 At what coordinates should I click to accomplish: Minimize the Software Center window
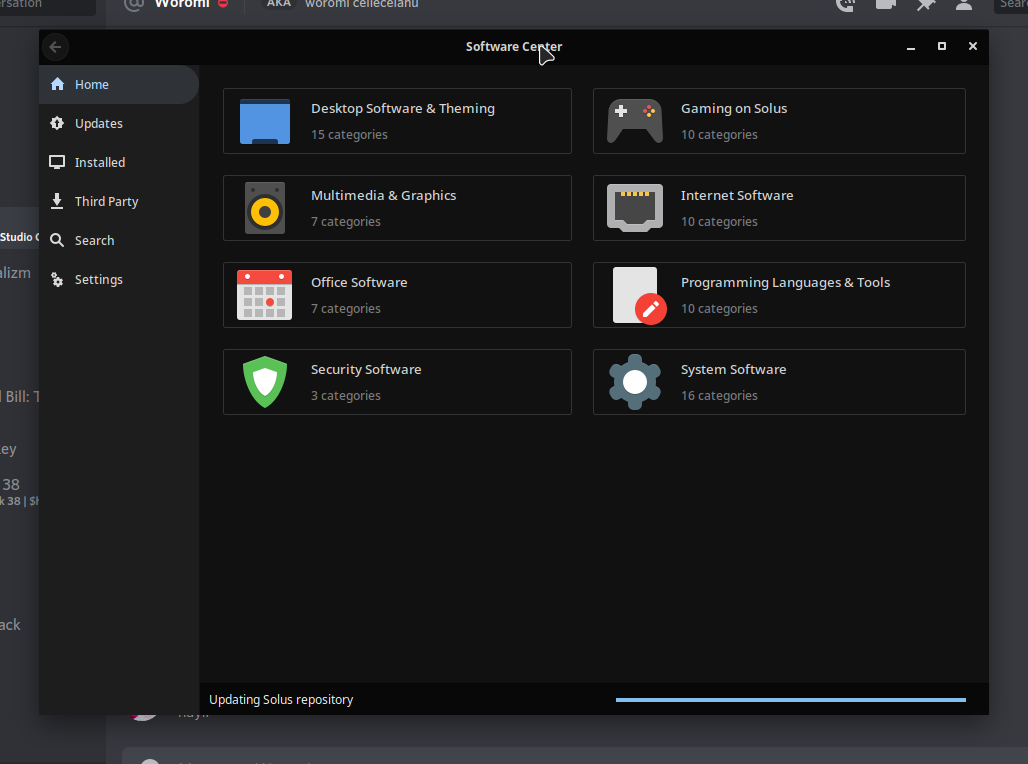[911, 47]
